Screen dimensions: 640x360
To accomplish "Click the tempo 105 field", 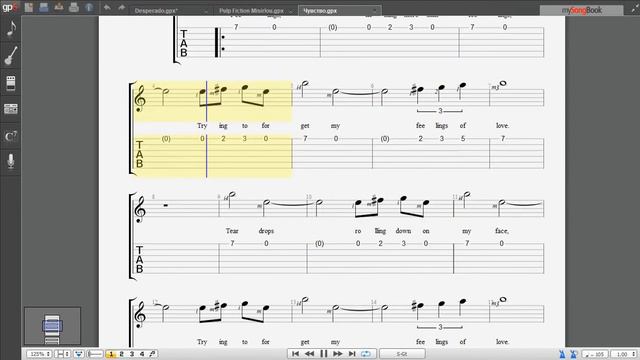I will click(x=595, y=354).
